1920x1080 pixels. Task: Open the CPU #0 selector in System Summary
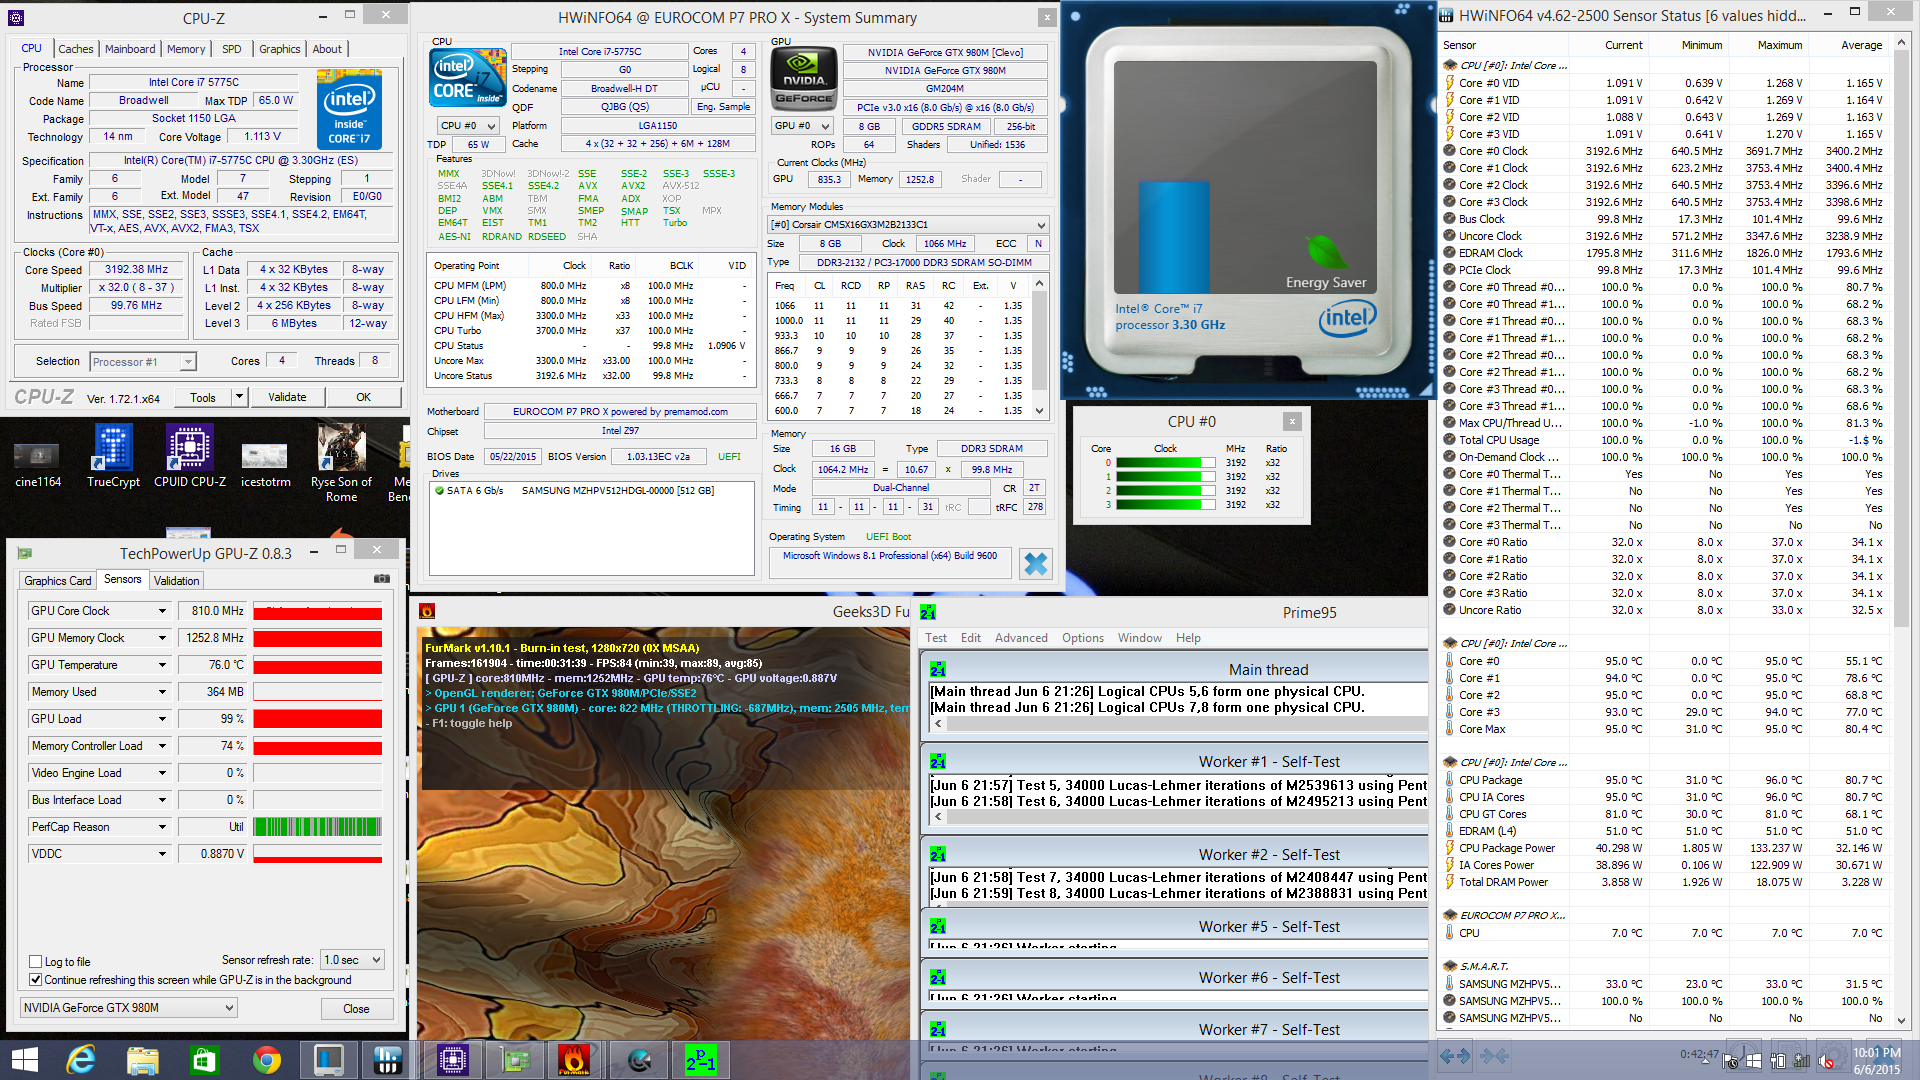[x=468, y=126]
